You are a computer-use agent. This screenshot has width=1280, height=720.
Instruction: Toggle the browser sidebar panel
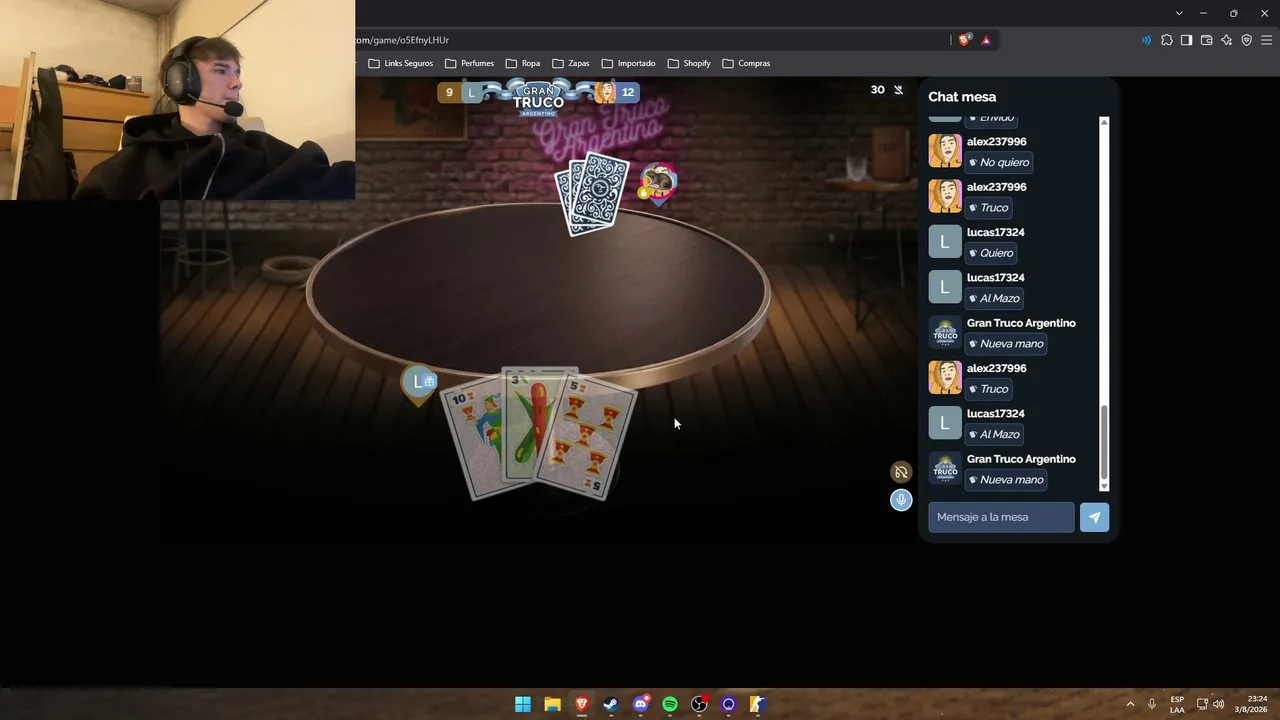pos(1186,40)
